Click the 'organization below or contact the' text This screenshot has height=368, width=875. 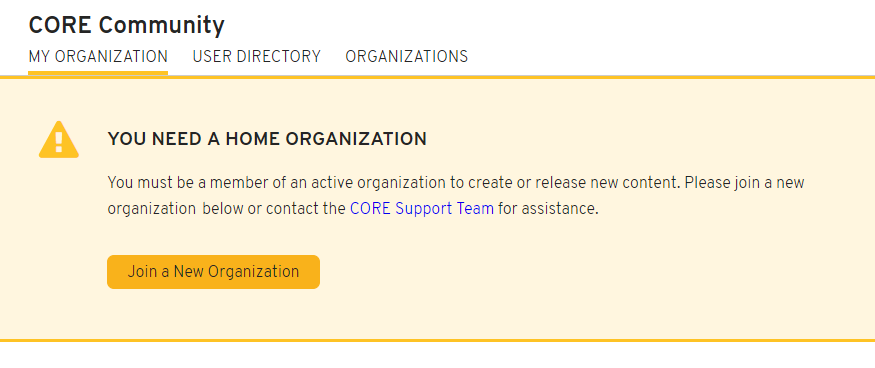(x=227, y=209)
